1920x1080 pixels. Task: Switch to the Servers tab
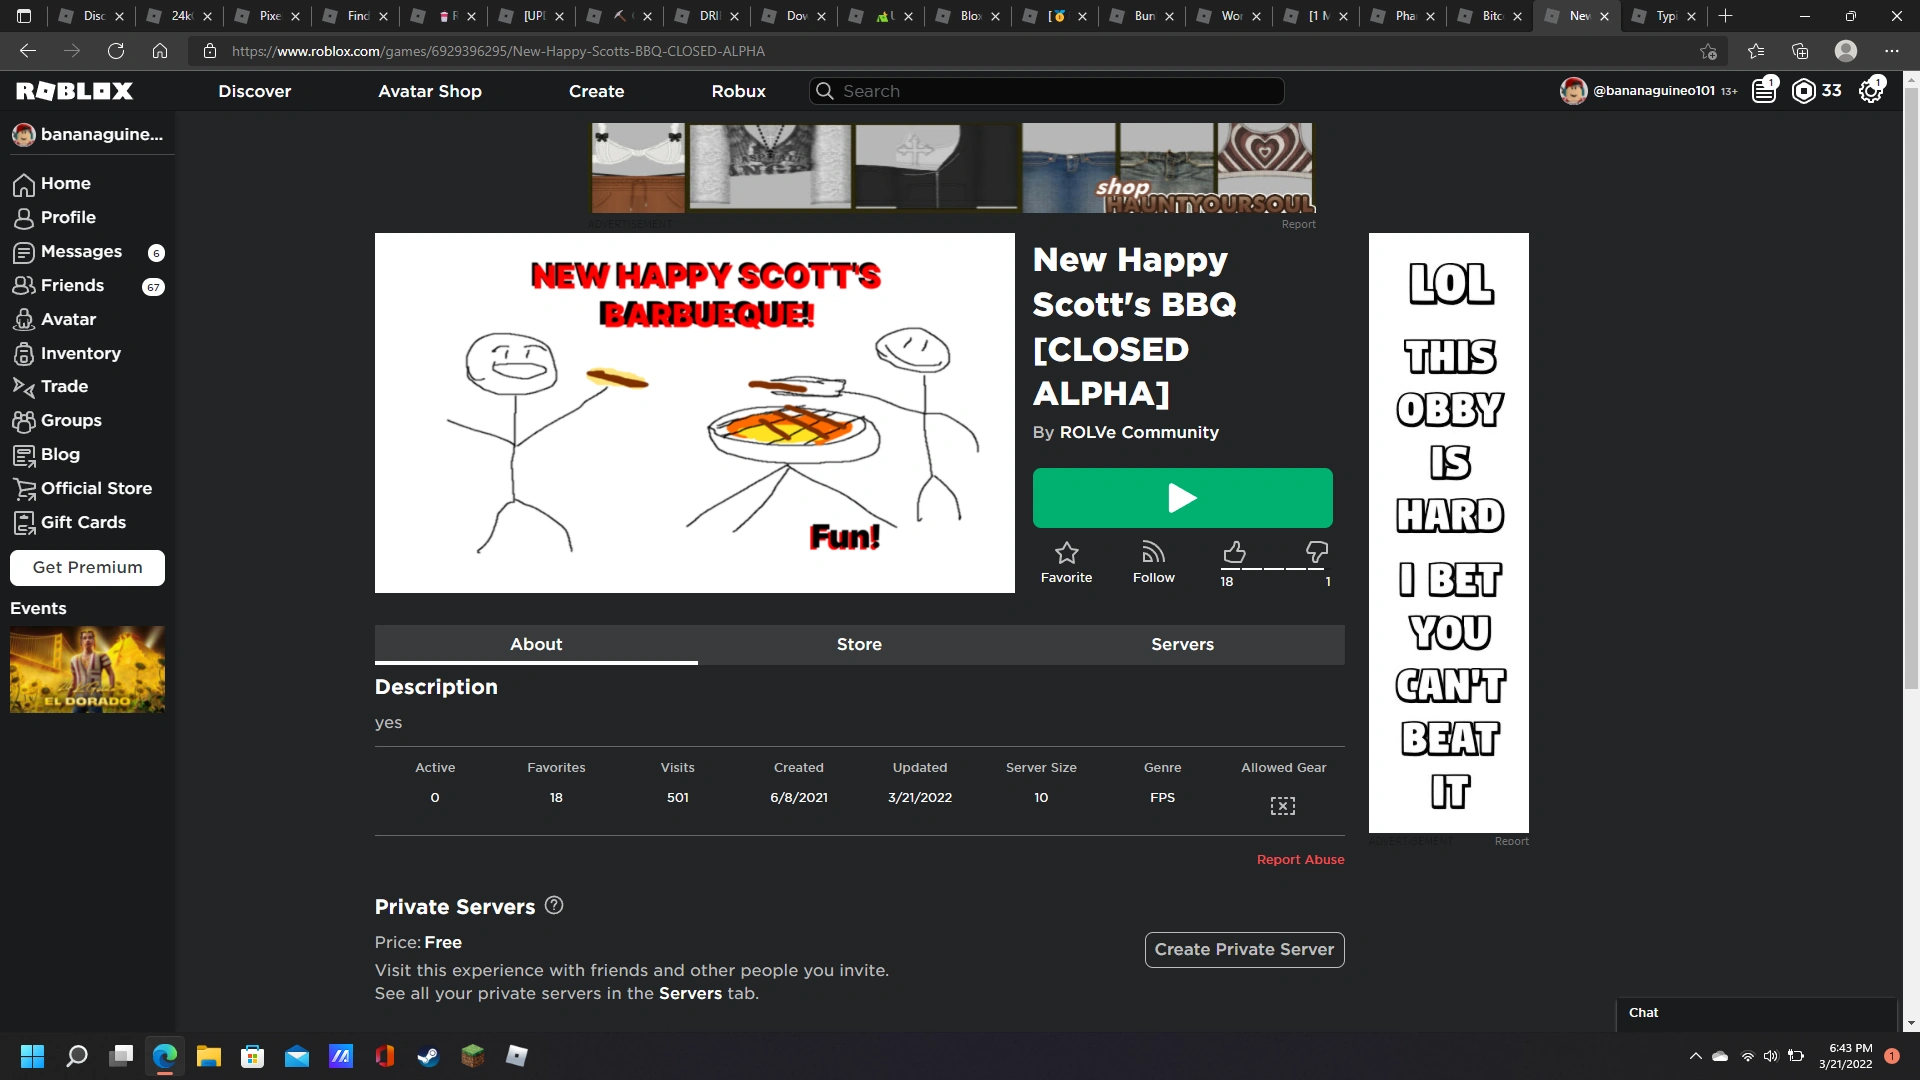click(1182, 645)
